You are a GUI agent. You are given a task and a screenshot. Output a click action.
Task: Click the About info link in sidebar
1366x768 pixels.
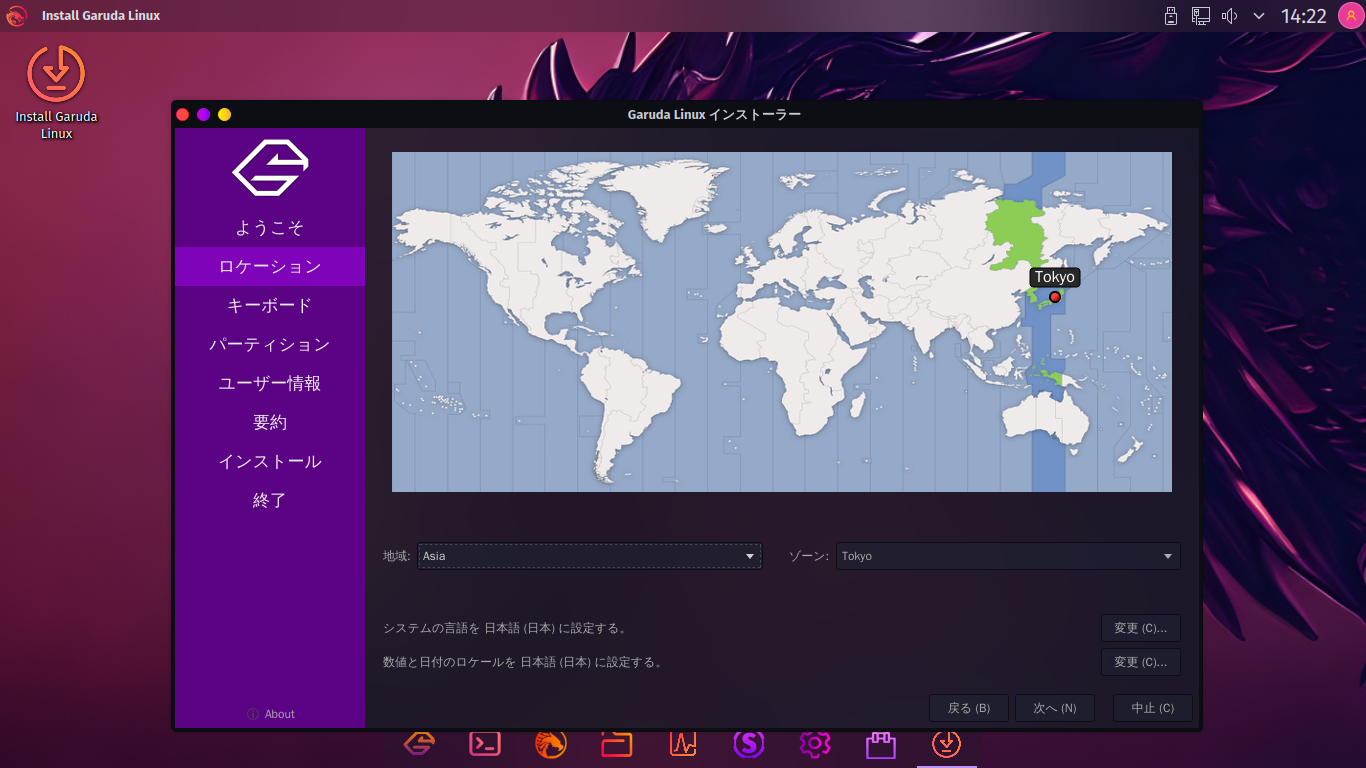click(x=270, y=714)
